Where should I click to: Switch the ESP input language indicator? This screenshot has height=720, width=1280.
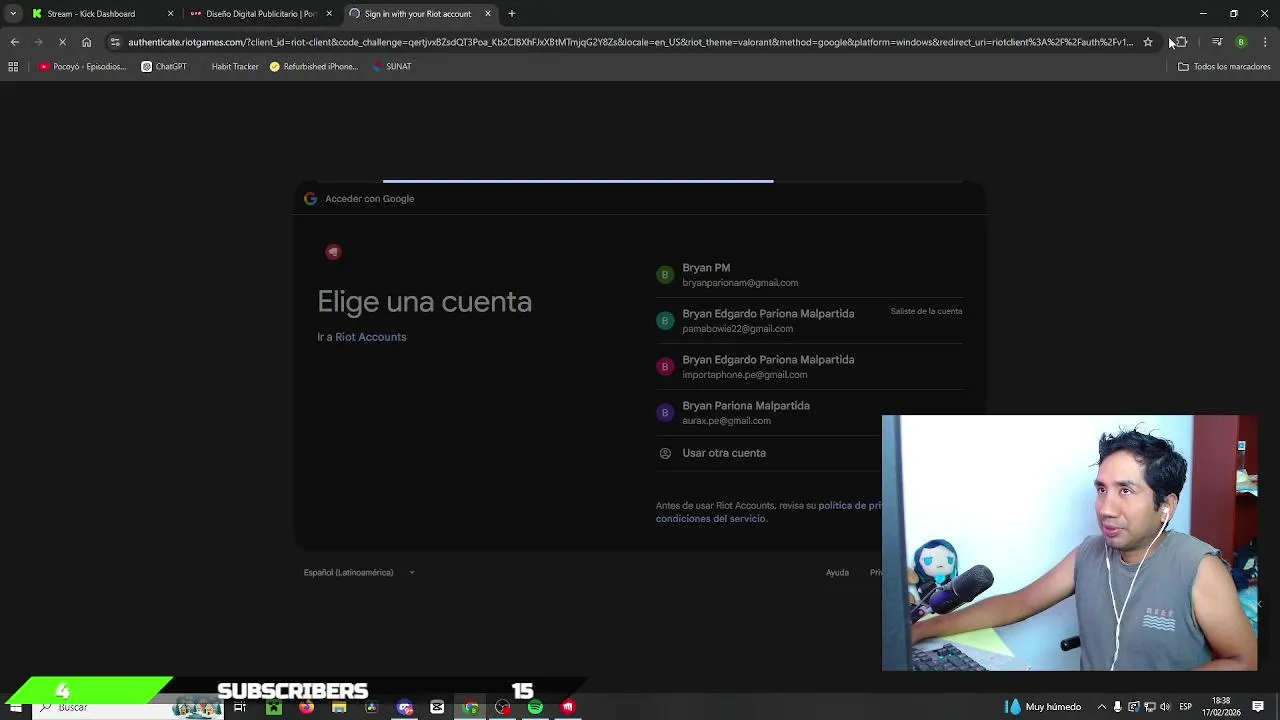pyautogui.click(x=1186, y=707)
